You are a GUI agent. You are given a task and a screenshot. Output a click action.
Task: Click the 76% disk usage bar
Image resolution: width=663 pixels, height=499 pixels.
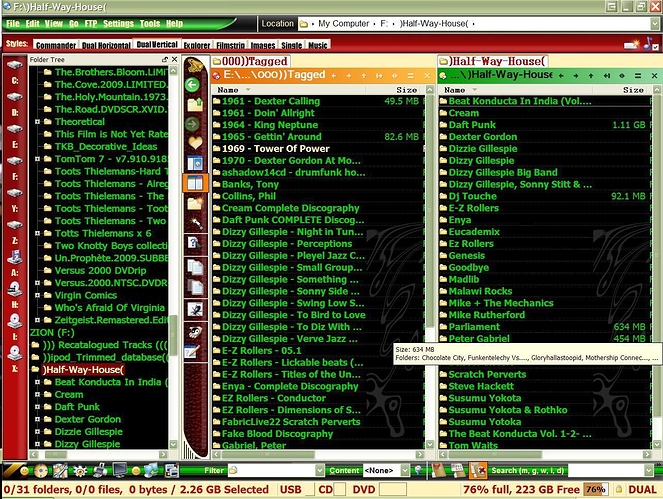tap(596, 490)
